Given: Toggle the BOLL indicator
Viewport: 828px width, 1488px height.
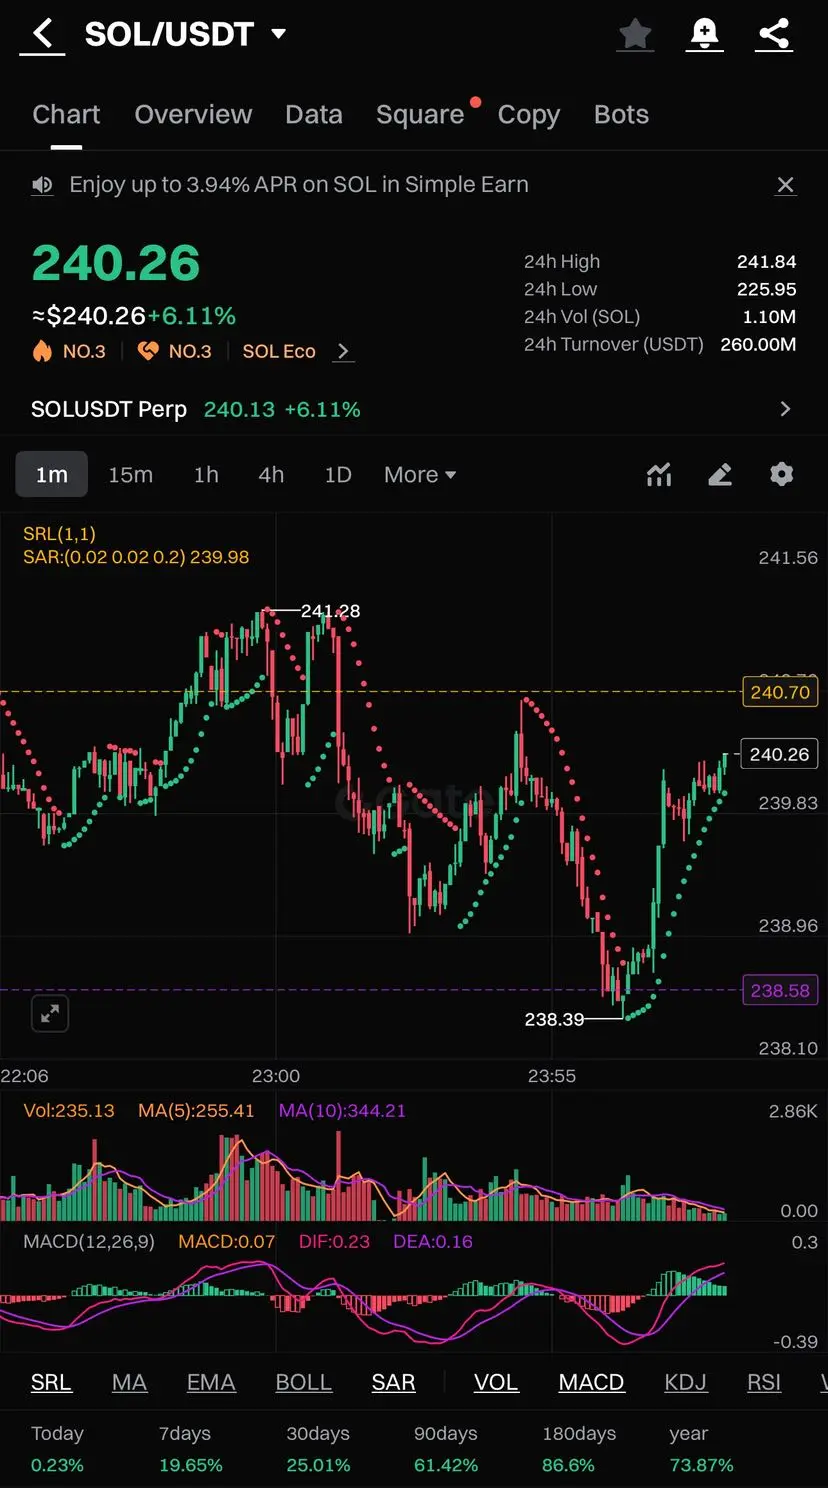Looking at the screenshot, I should (303, 1382).
